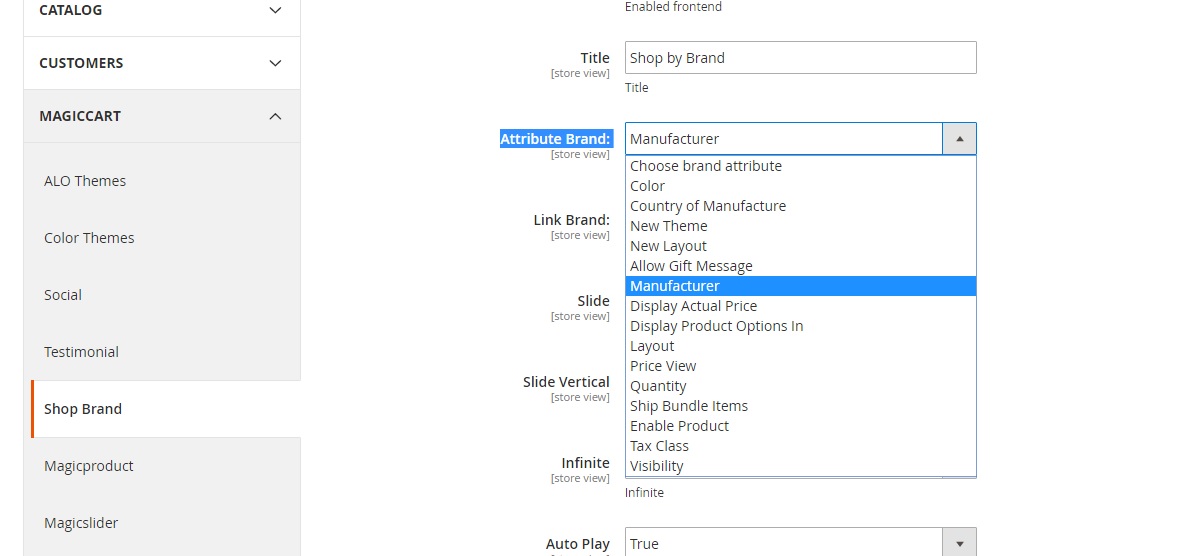
Task: Choose the Quantity attribute option
Action: click(x=658, y=386)
